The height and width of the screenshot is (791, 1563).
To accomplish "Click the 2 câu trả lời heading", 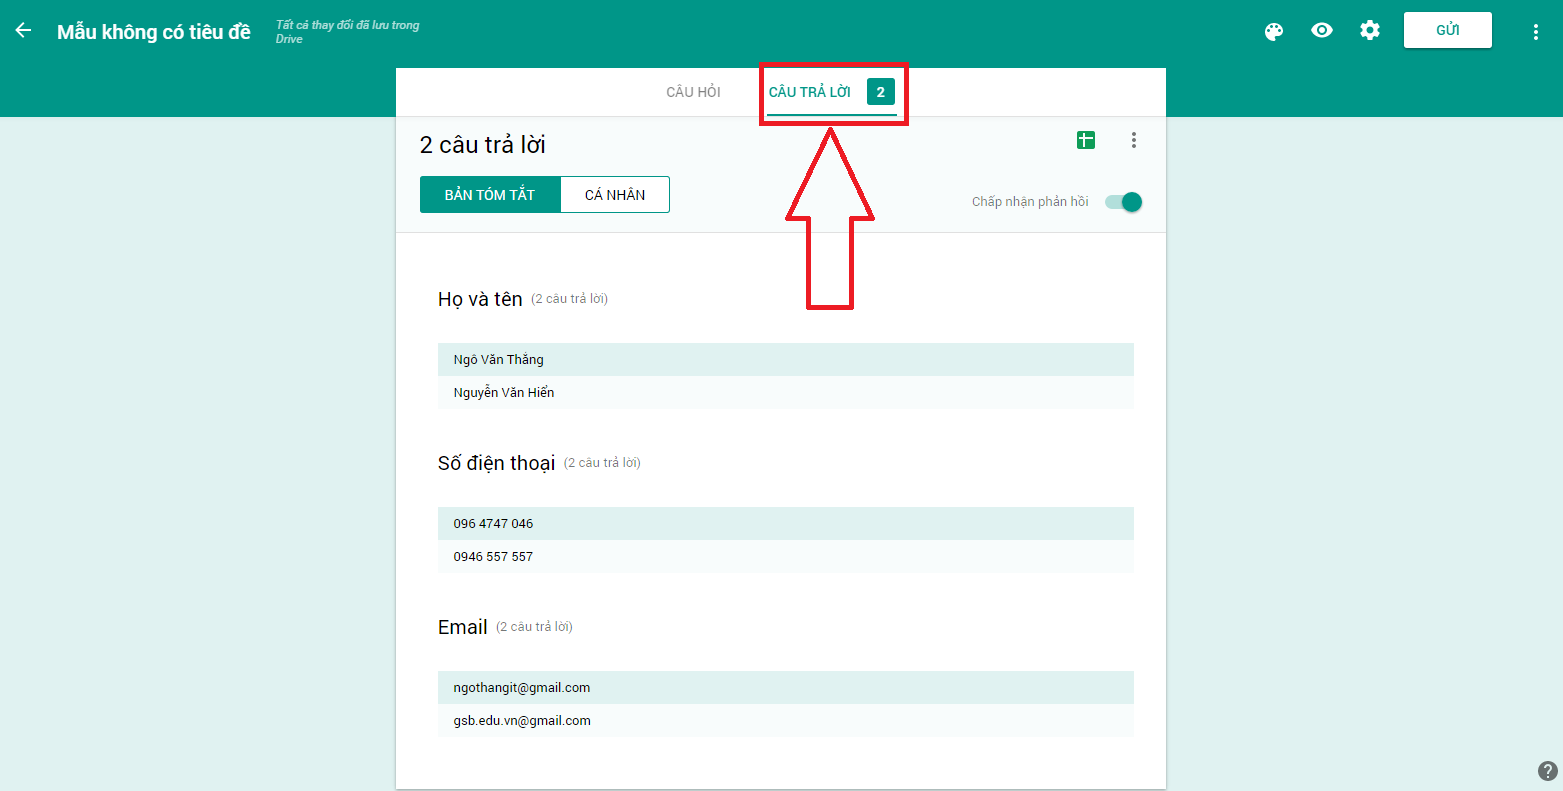I will pyautogui.click(x=483, y=145).
